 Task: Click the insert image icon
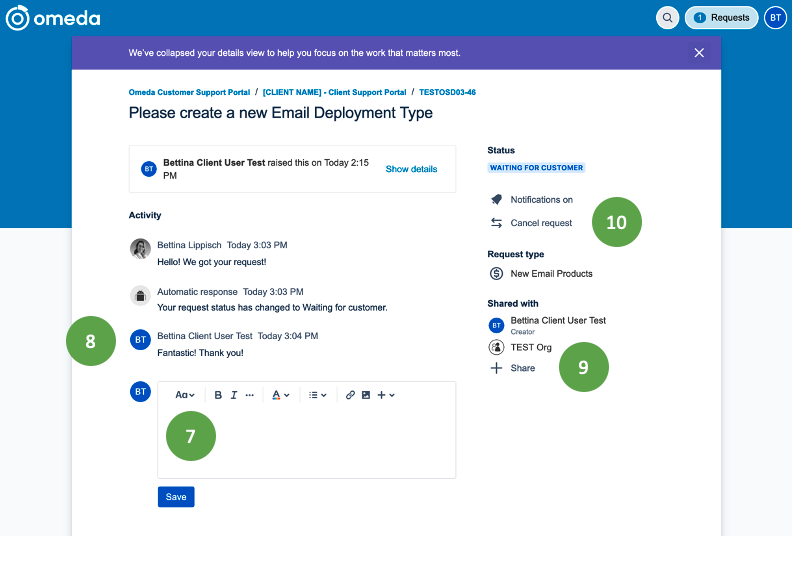pyautogui.click(x=366, y=395)
